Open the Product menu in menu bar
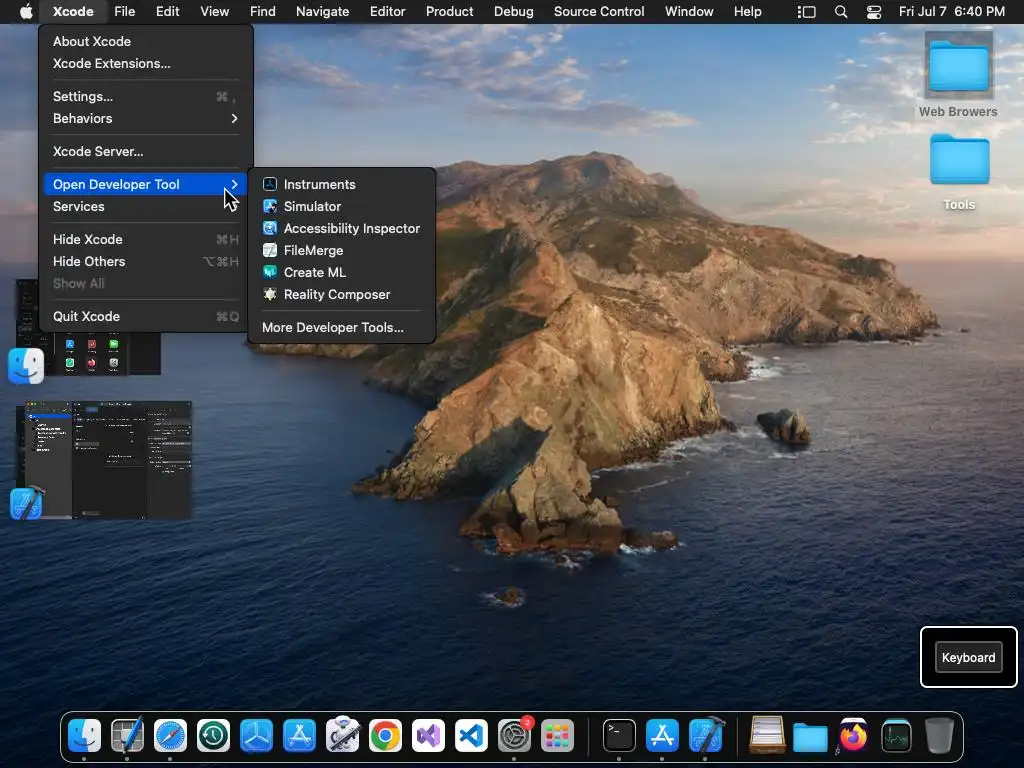This screenshot has width=1024, height=768. click(x=449, y=12)
